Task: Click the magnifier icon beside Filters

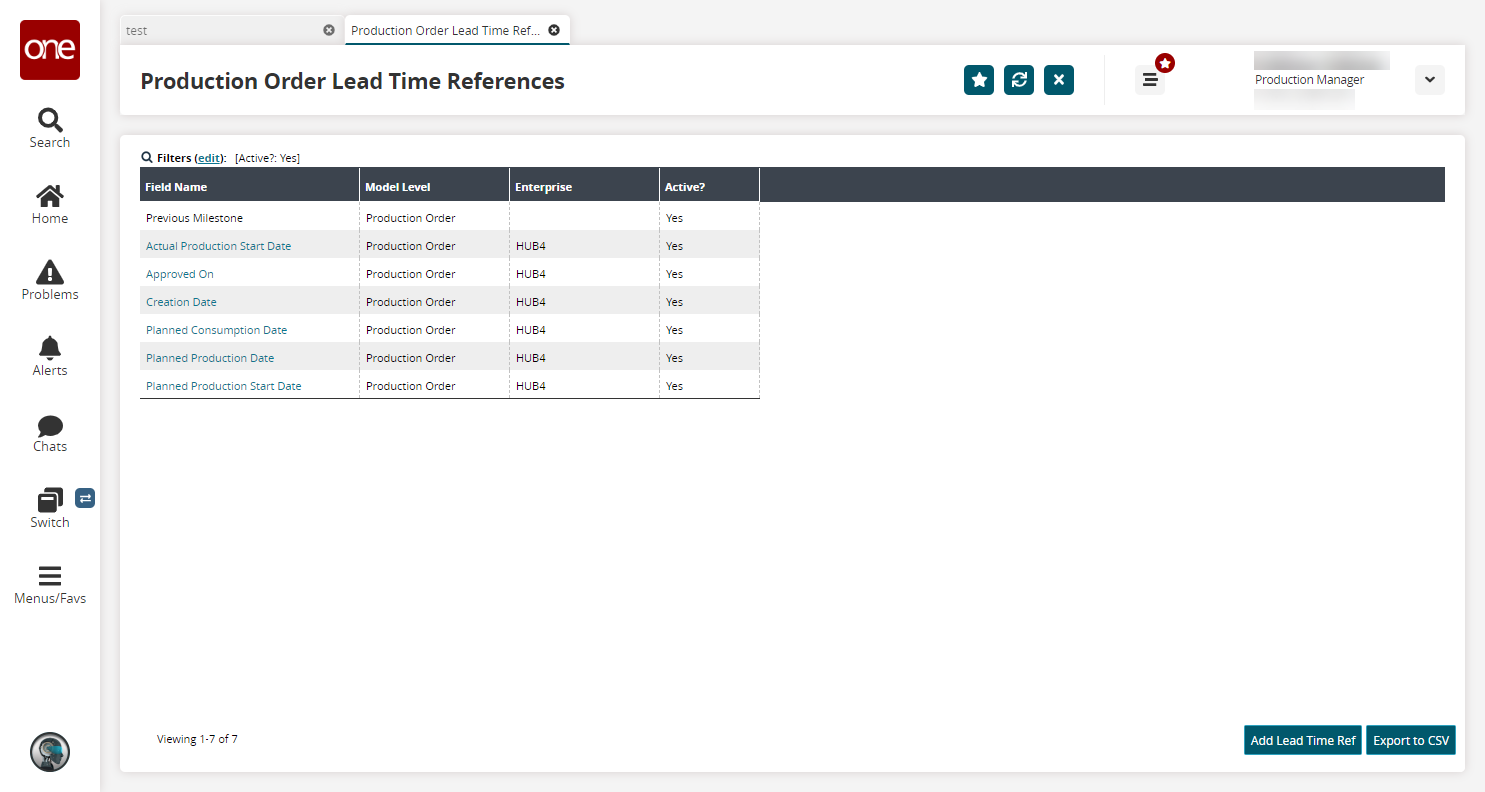Action: point(147,157)
